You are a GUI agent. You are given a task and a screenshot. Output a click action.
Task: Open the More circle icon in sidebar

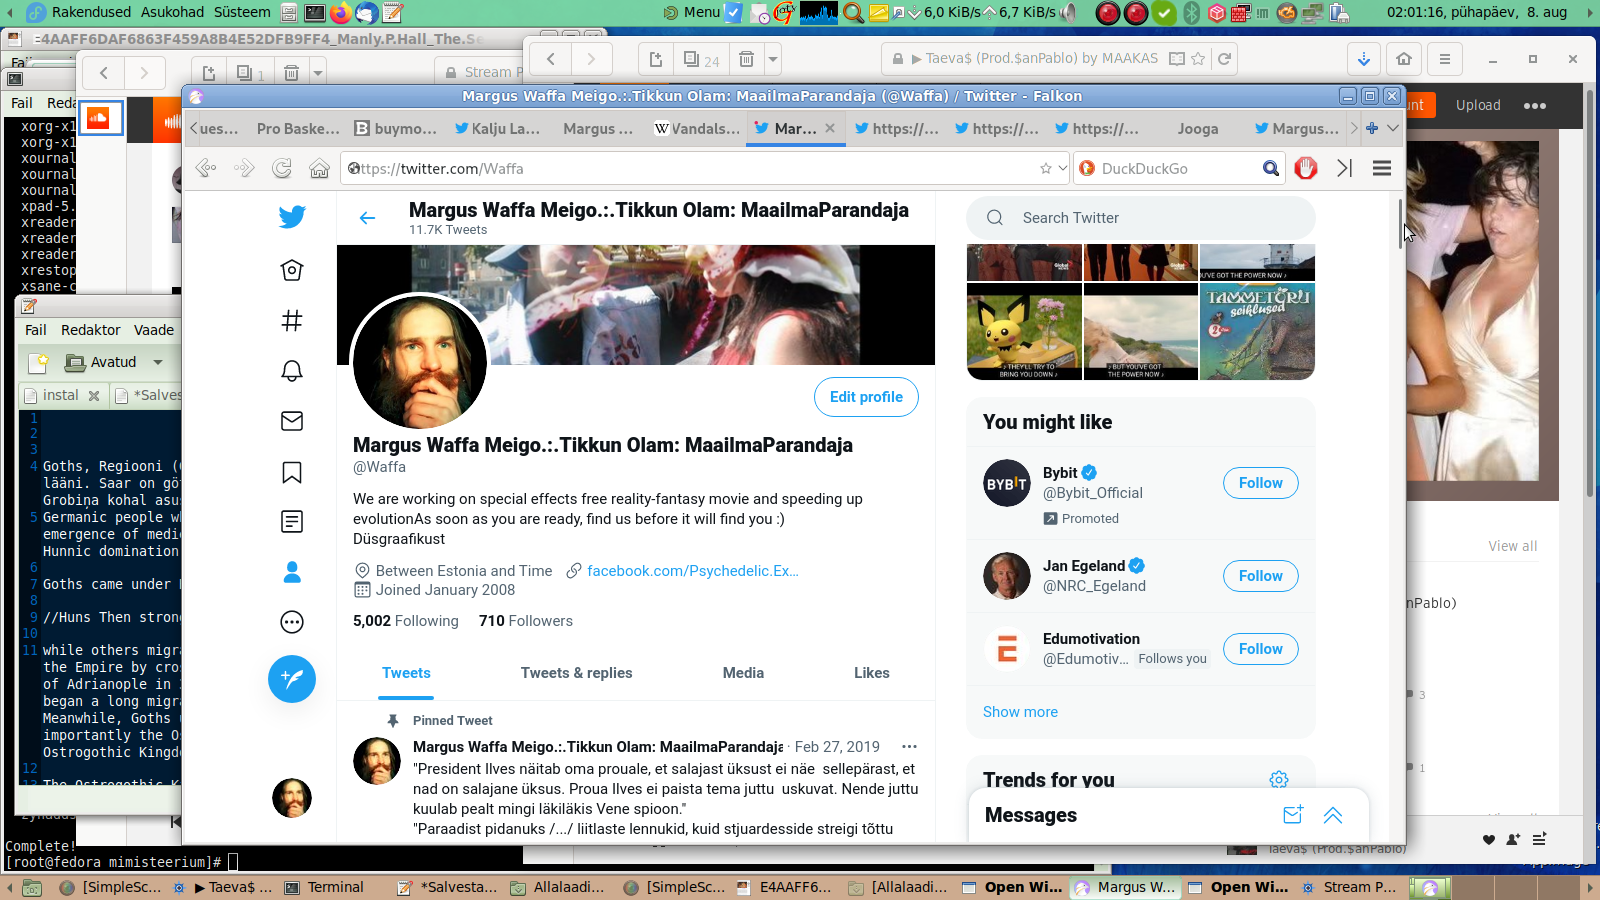[x=292, y=622]
